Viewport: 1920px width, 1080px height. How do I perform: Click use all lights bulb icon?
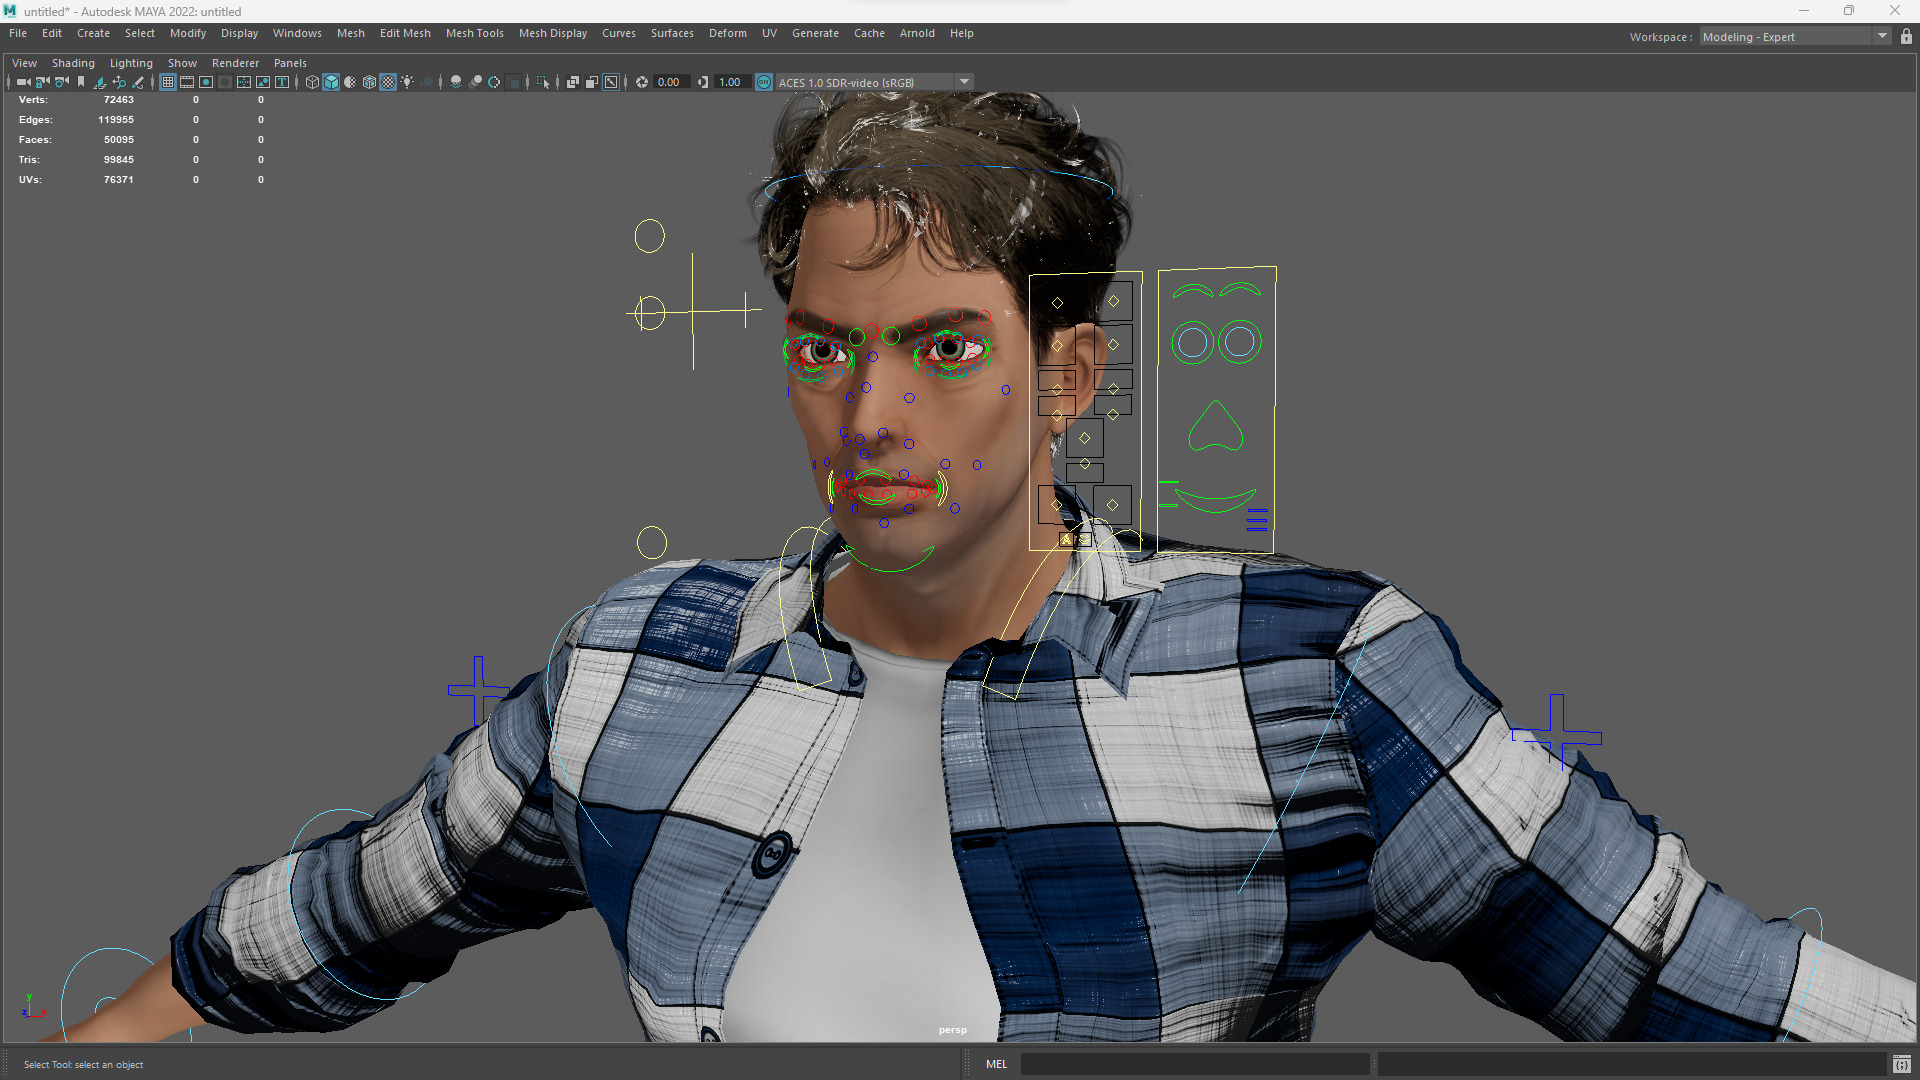(x=407, y=82)
